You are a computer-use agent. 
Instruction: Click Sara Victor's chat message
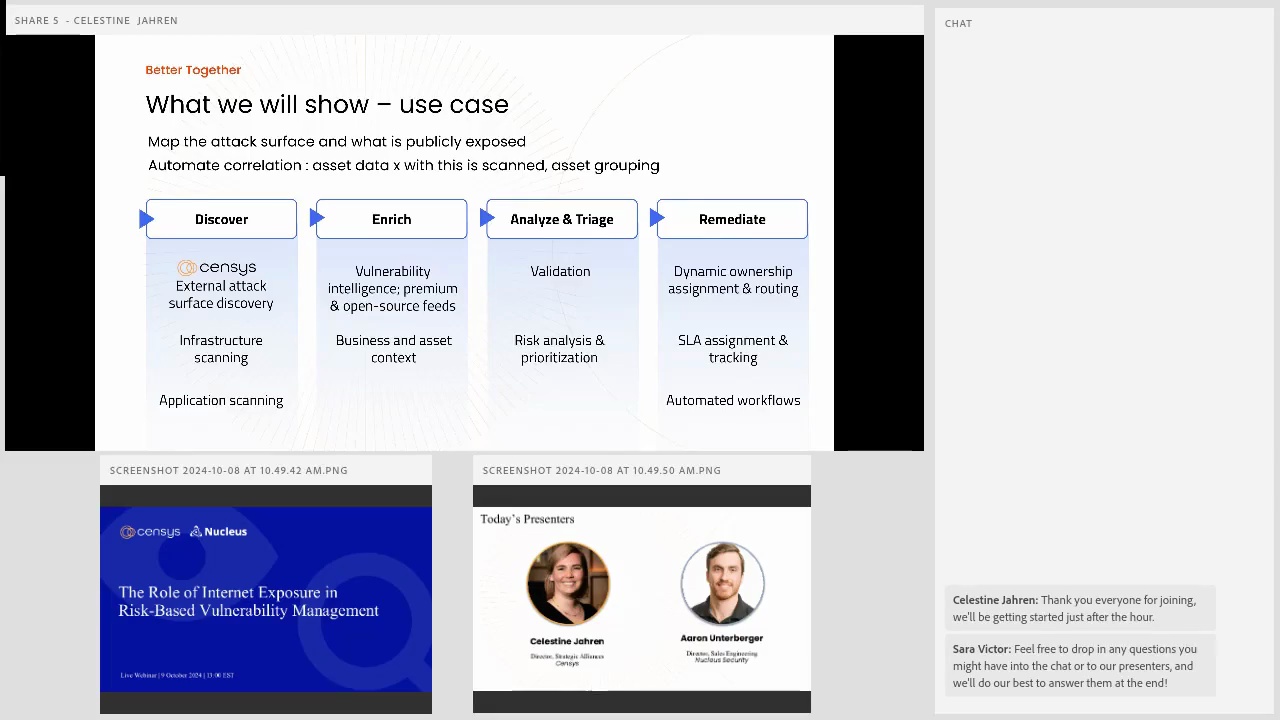click(1080, 666)
